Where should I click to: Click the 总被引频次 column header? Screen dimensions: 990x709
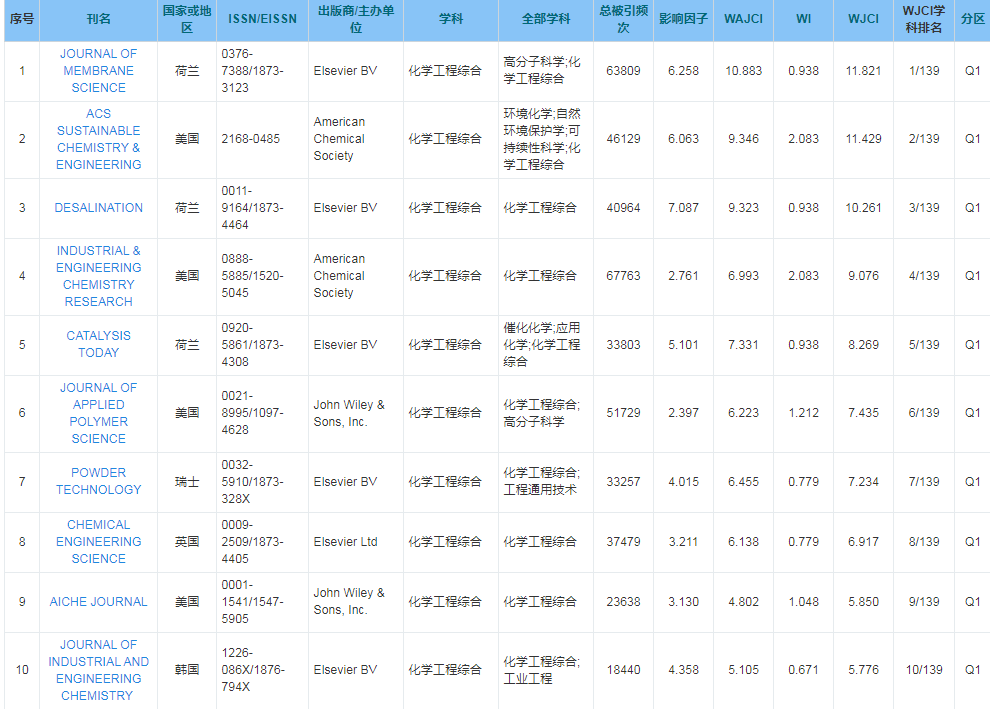point(623,19)
